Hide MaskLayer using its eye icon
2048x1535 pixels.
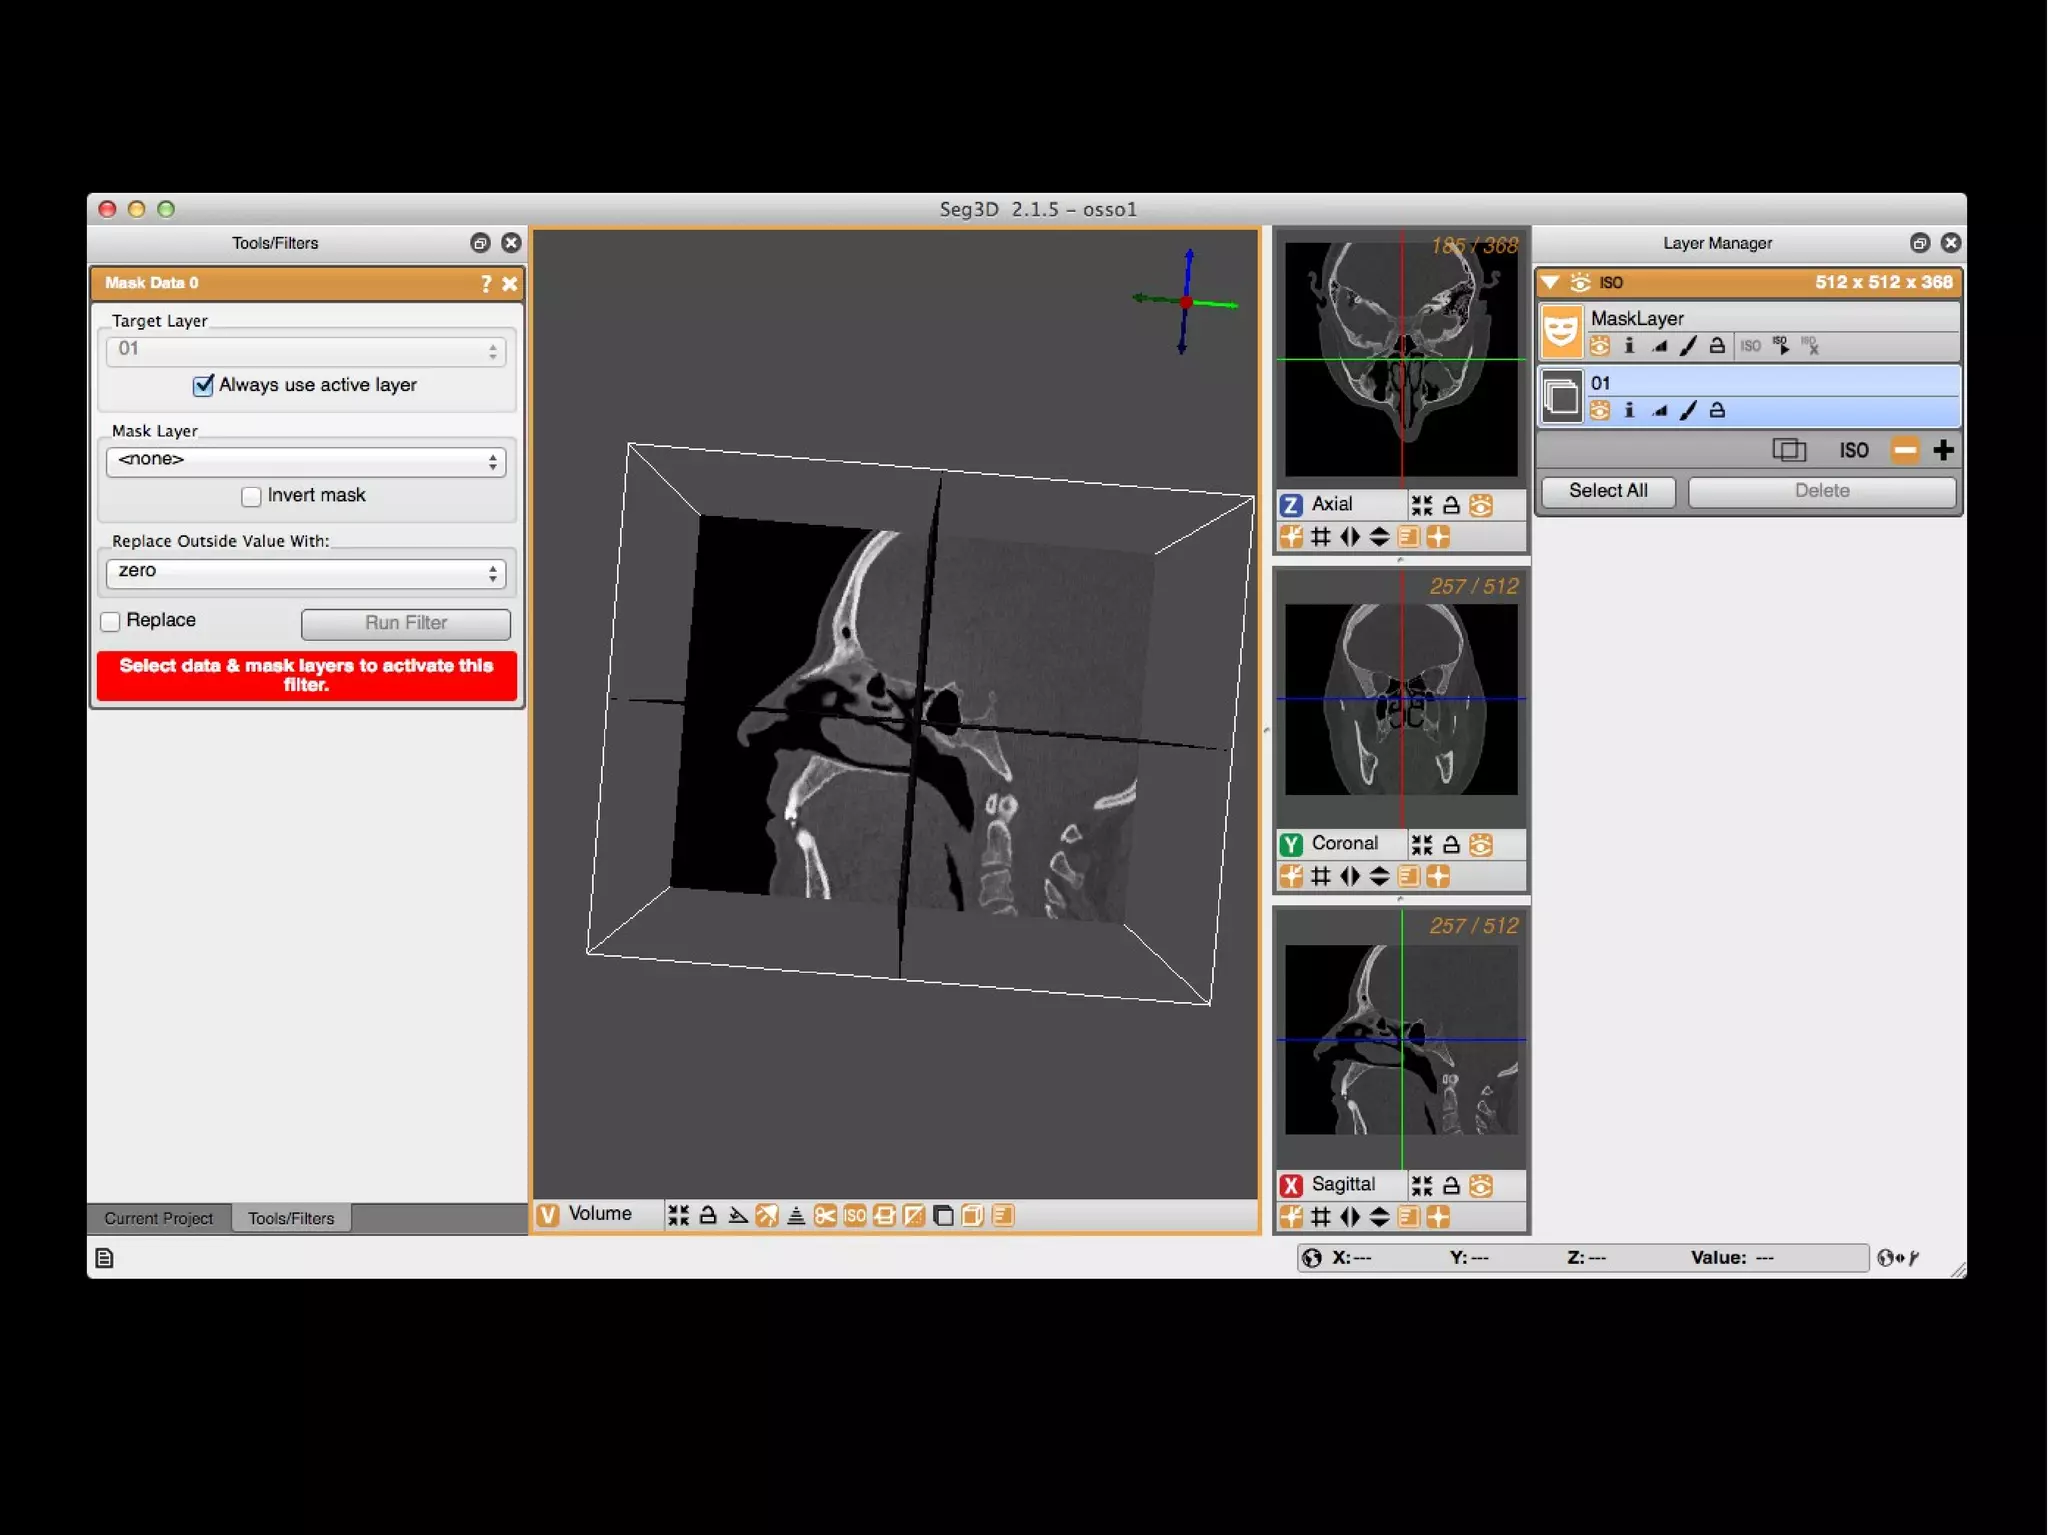[1600, 346]
